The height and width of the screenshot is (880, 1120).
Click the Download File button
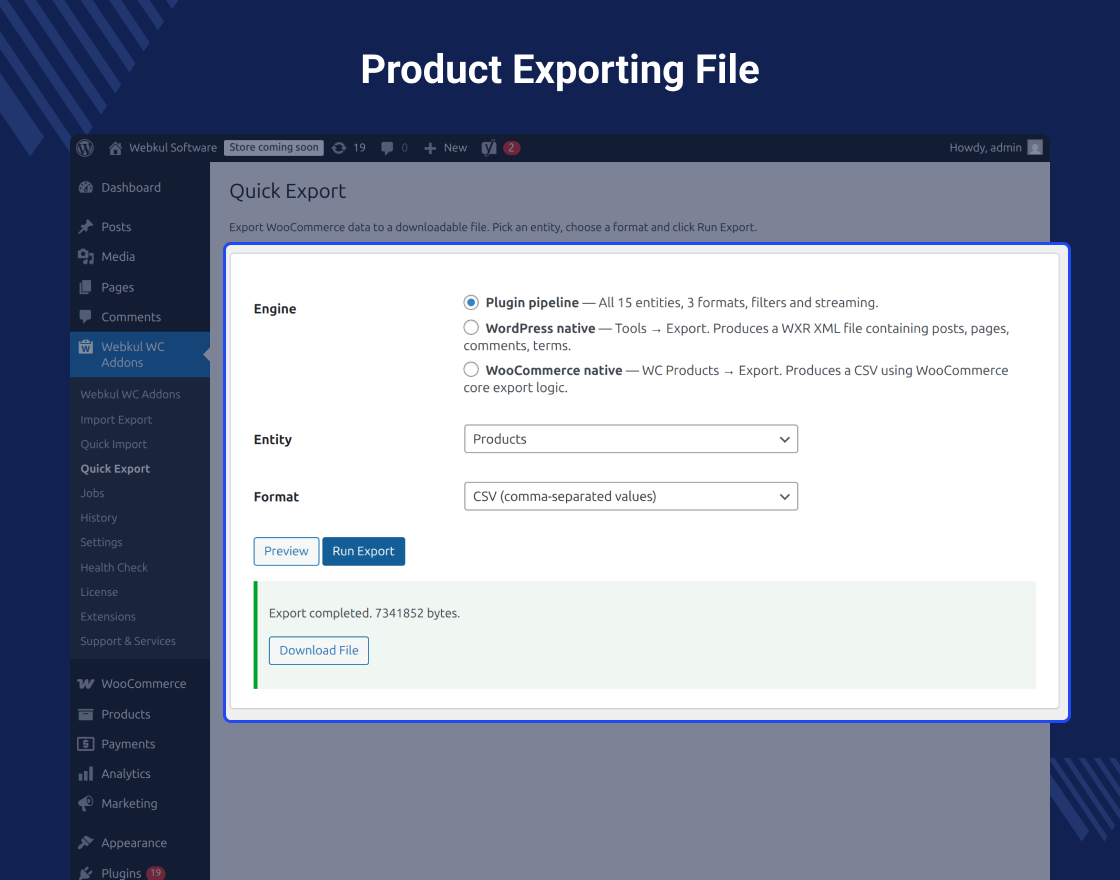click(x=319, y=651)
